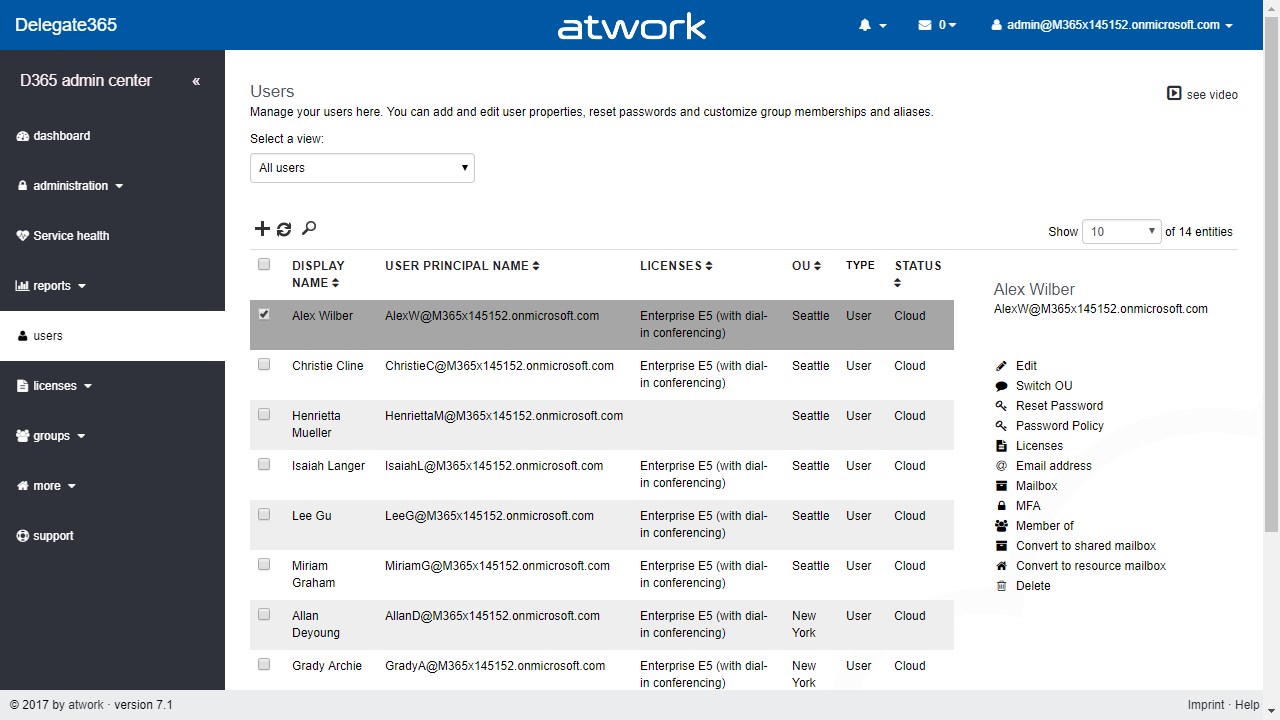Select users in the sidebar

point(112,336)
